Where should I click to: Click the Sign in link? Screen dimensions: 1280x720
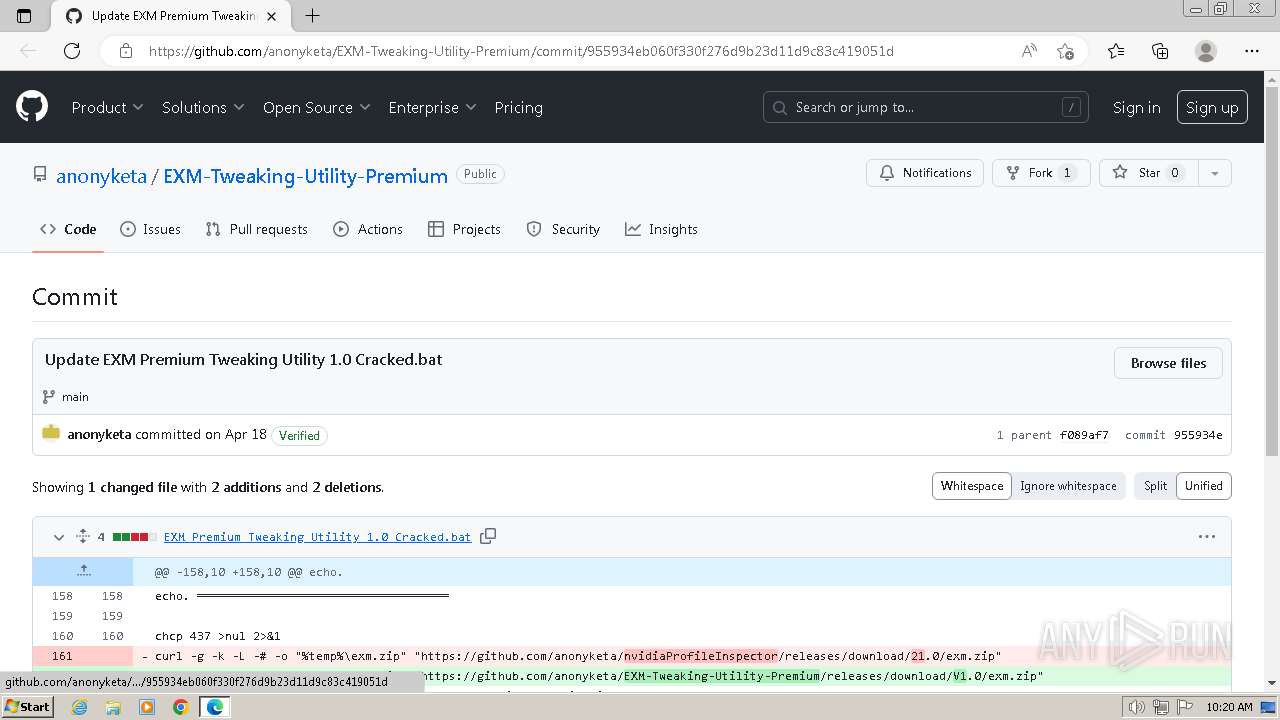click(x=1137, y=107)
